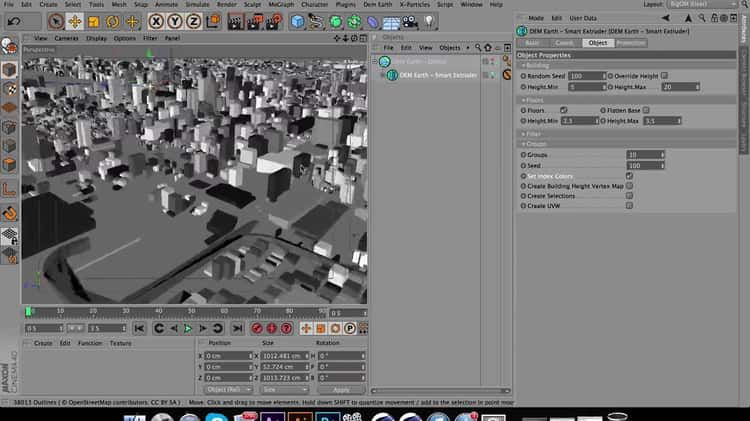Activate the Scale tool
Screen dimensions: 750x421
click(x=94, y=22)
